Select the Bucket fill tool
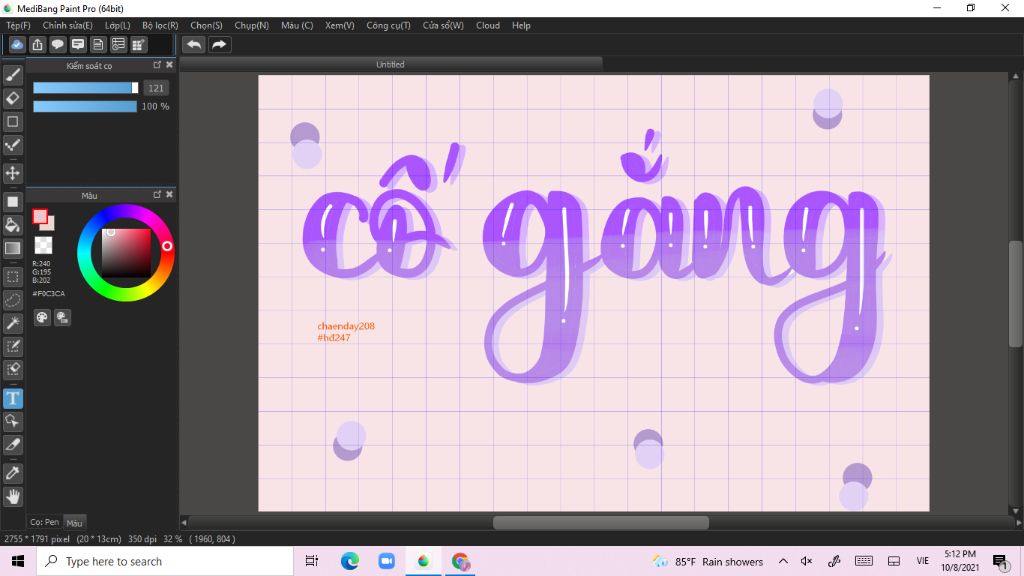1024x576 pixels. click(12, 225)
